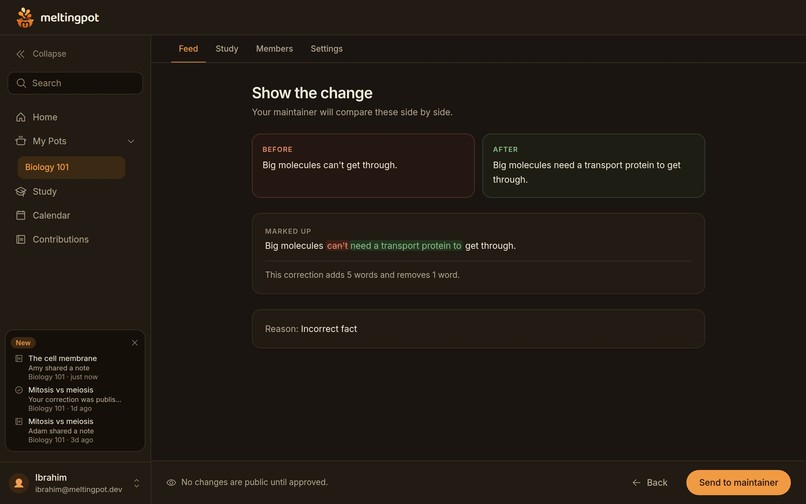The image size is (806, 504).
Task: Click the Calendar icon in sidebar
Action: tap(21, 215)
